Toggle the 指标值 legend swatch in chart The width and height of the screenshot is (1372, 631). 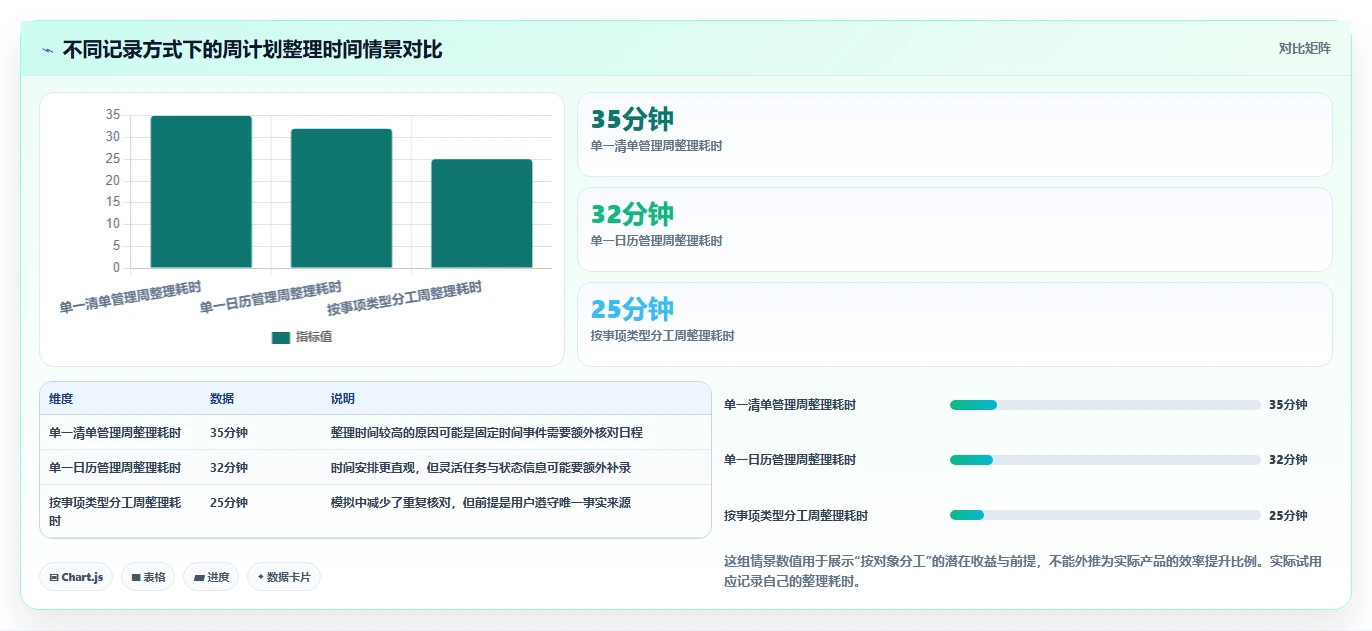(x=281, y=338)
